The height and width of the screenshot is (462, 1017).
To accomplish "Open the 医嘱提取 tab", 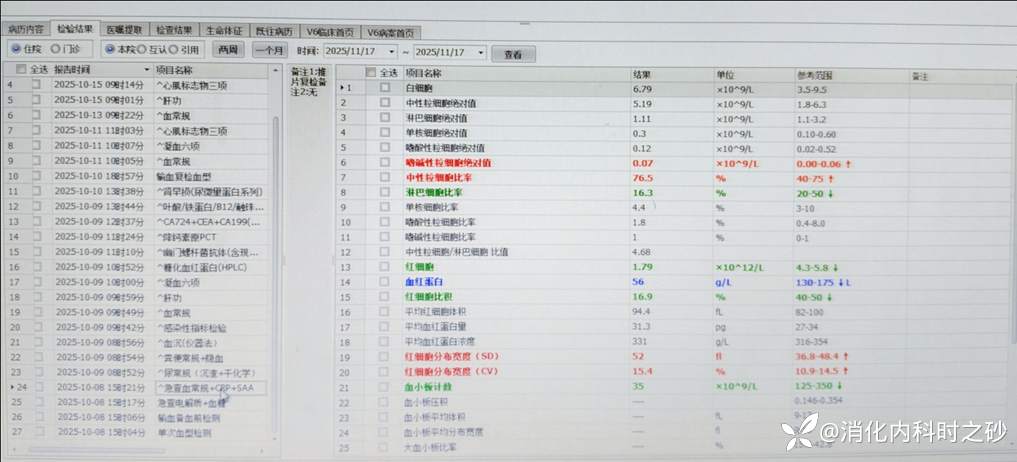I will [123, 31].
